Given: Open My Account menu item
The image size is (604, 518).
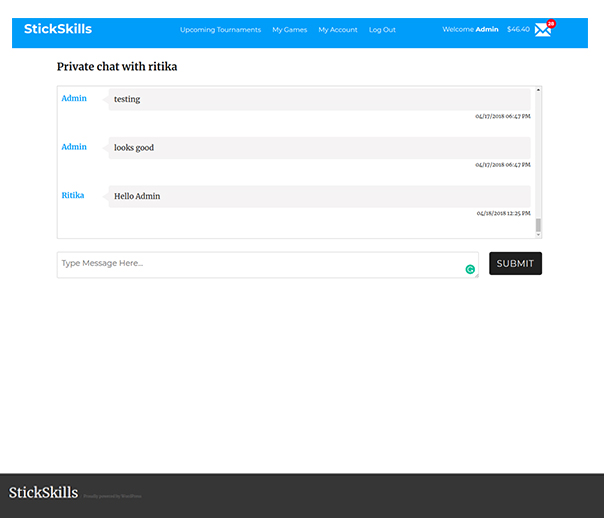Looking at the screenshot, I should pos(338,30).
